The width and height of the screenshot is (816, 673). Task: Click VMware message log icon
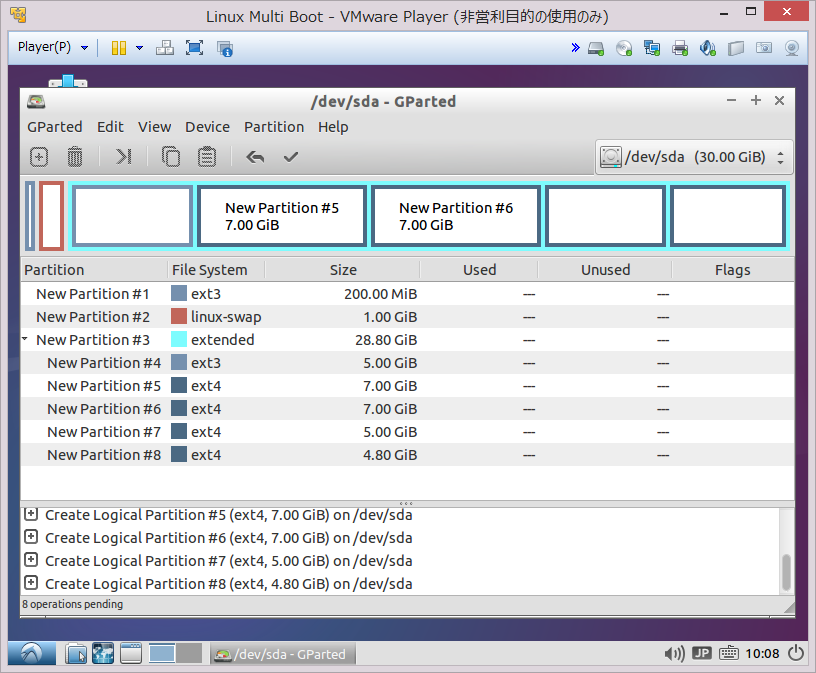[735, 49]
